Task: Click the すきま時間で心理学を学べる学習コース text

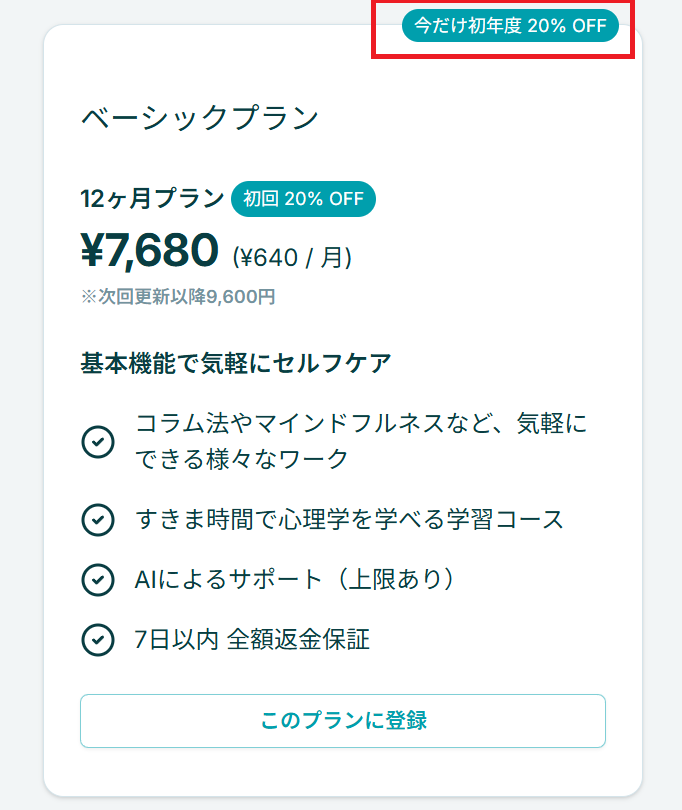Action: point(349,520)
